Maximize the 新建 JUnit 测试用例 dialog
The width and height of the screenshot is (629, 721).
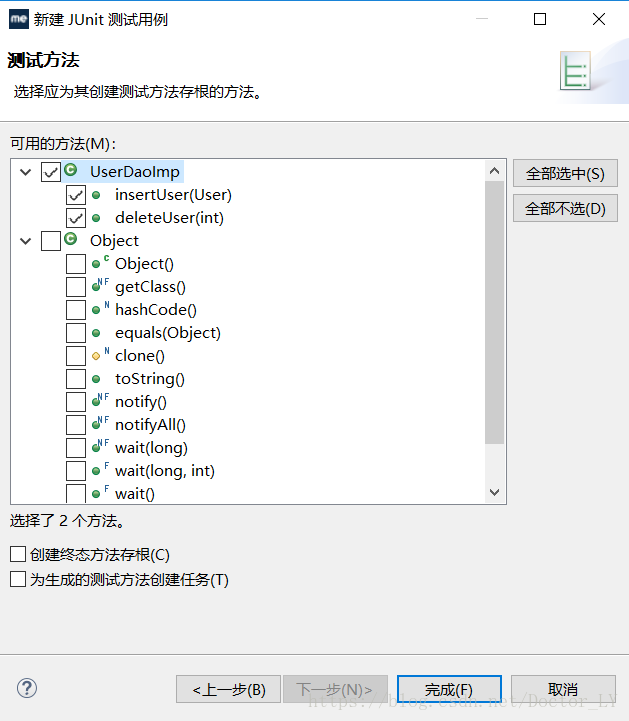[x=540, y=19]
